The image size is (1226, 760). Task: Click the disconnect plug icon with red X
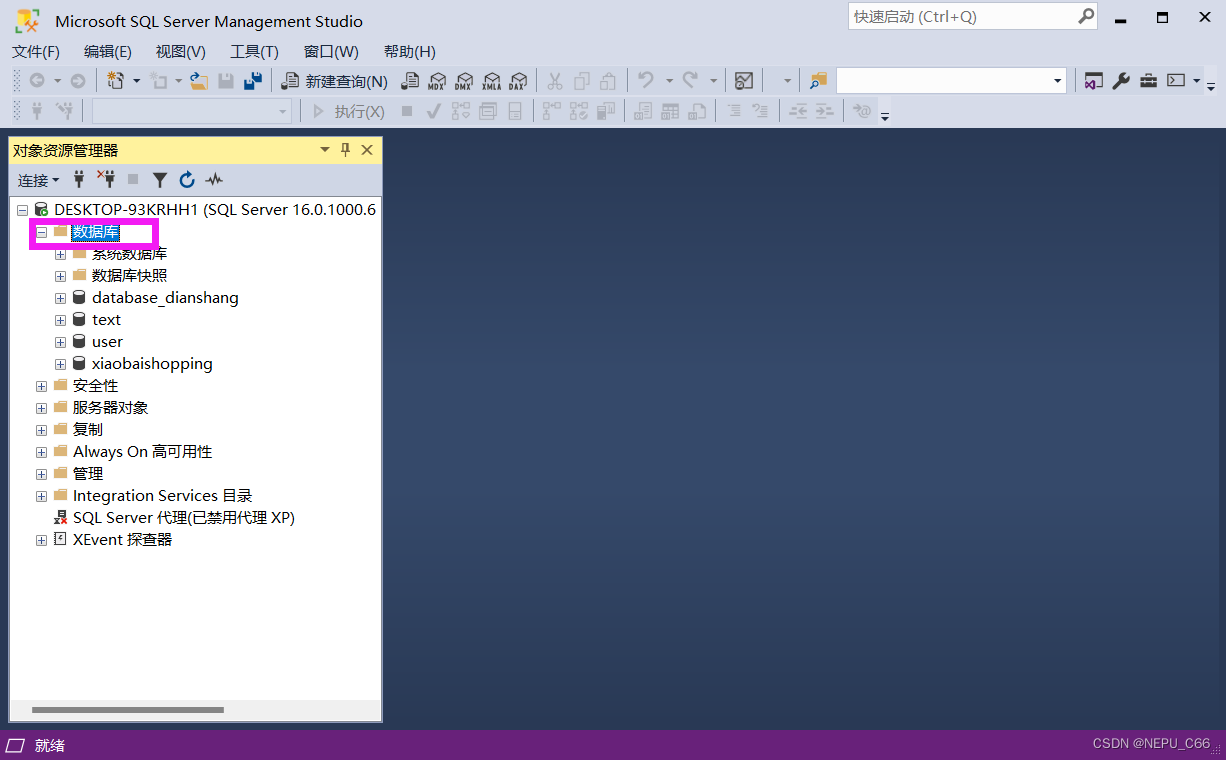tap(106, 179)
